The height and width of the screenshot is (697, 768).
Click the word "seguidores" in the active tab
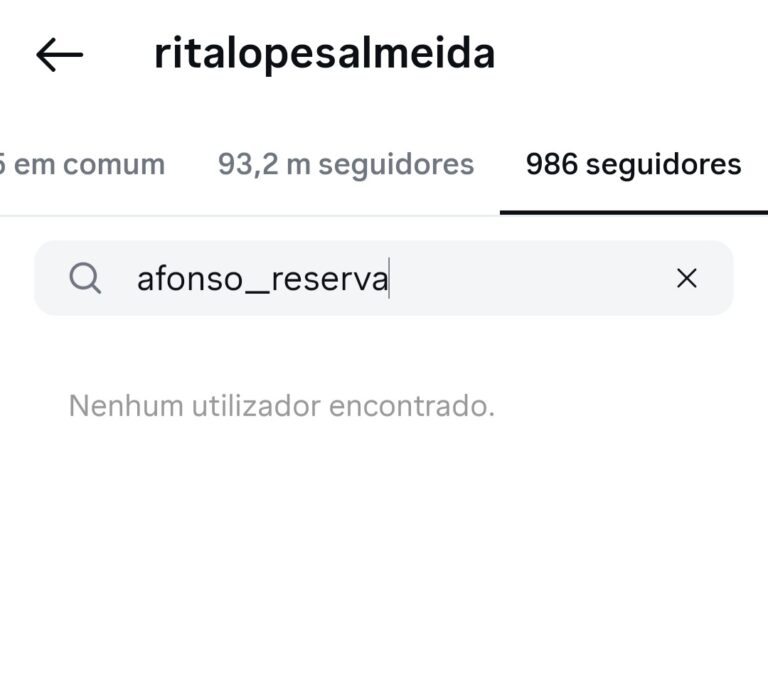[664, 164]
